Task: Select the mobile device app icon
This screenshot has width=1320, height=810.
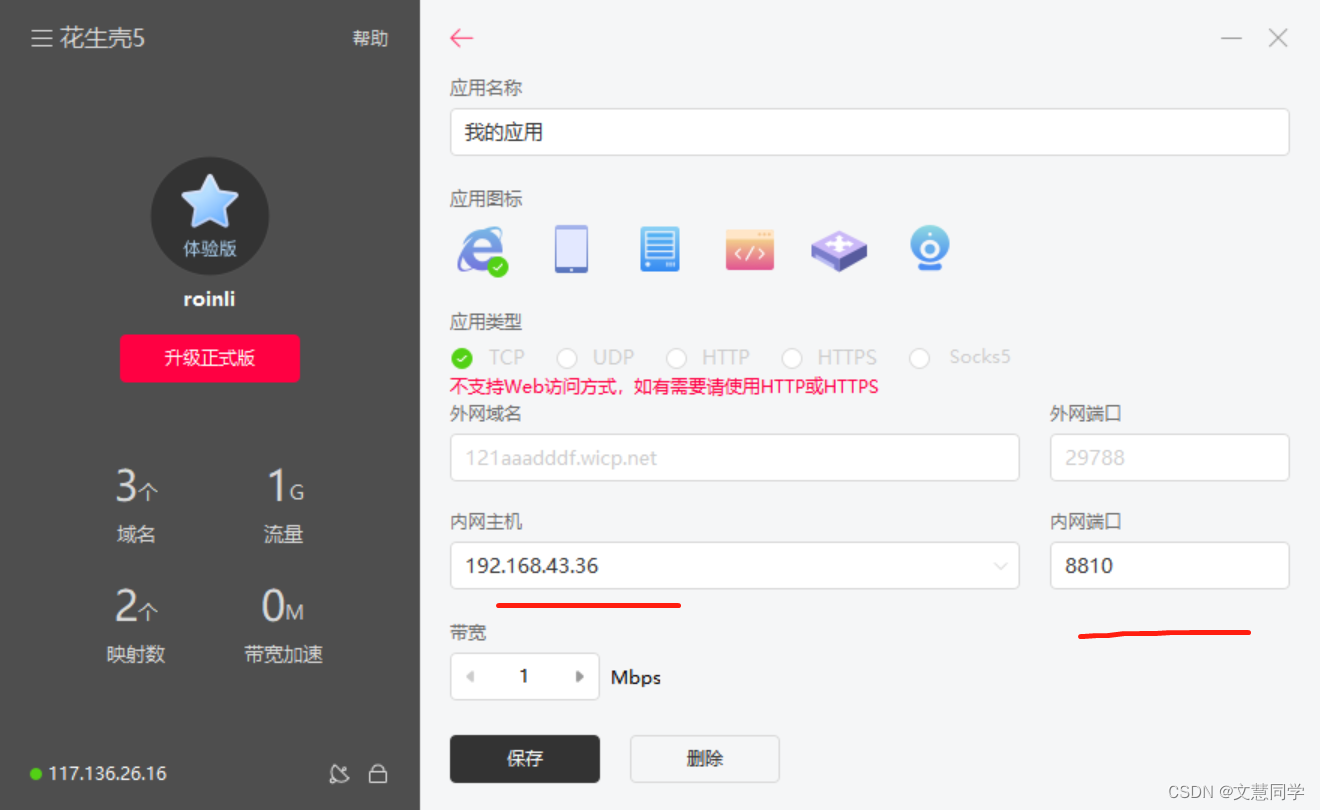Action: click(x=571, y=249)
